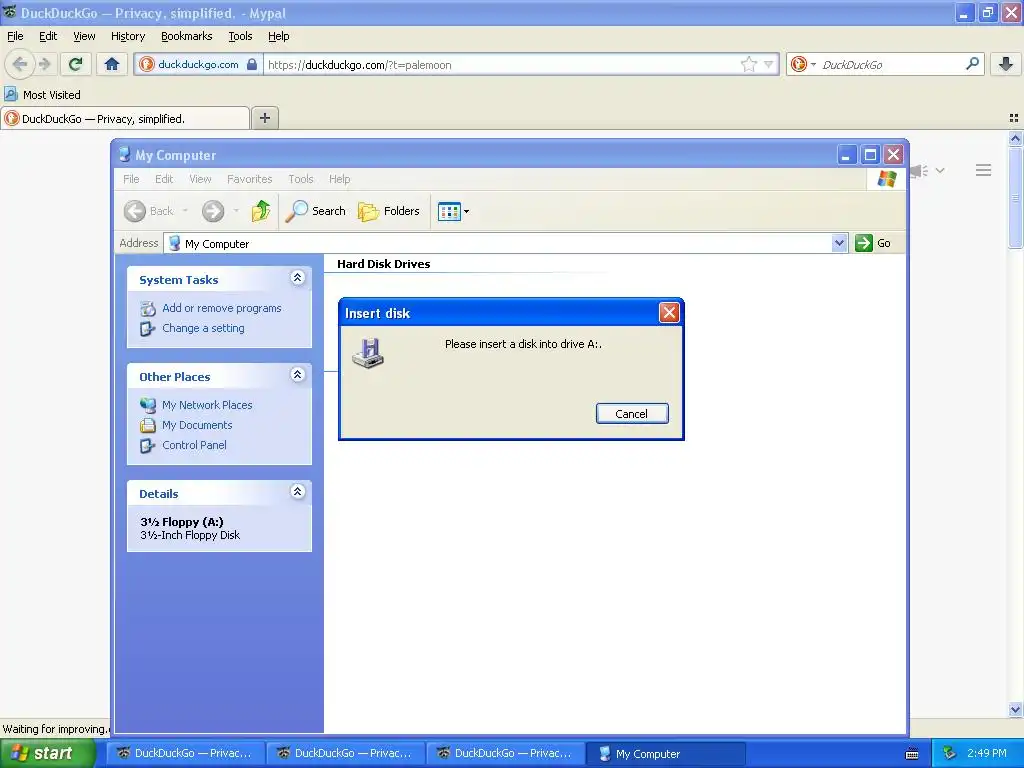Image resolution: width=1024 pixels, height=768 pixels.
Task: Click the network tray icon near clock
Action: (950, 754)
